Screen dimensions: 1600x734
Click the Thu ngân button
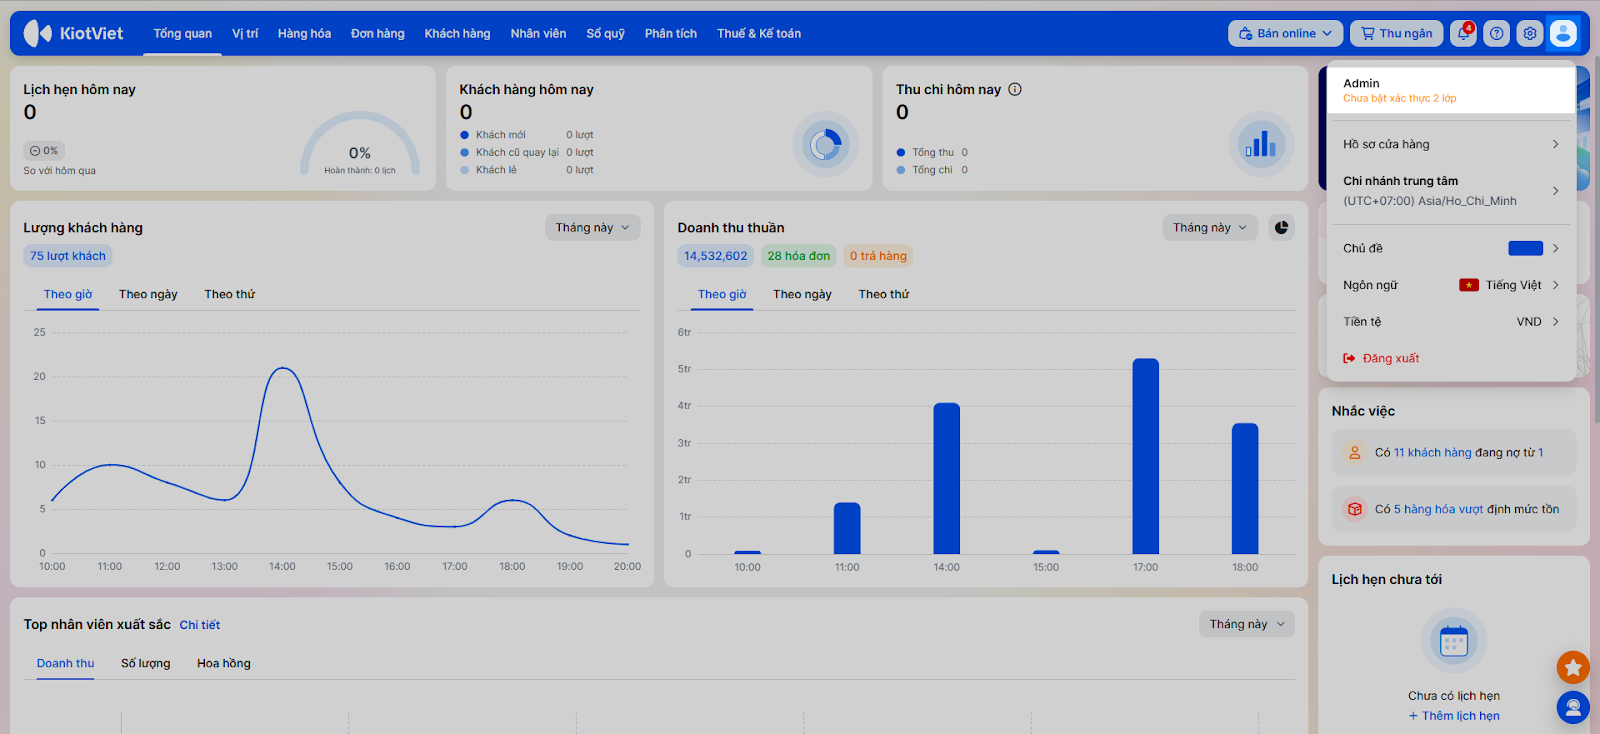tap(1396, 33)
